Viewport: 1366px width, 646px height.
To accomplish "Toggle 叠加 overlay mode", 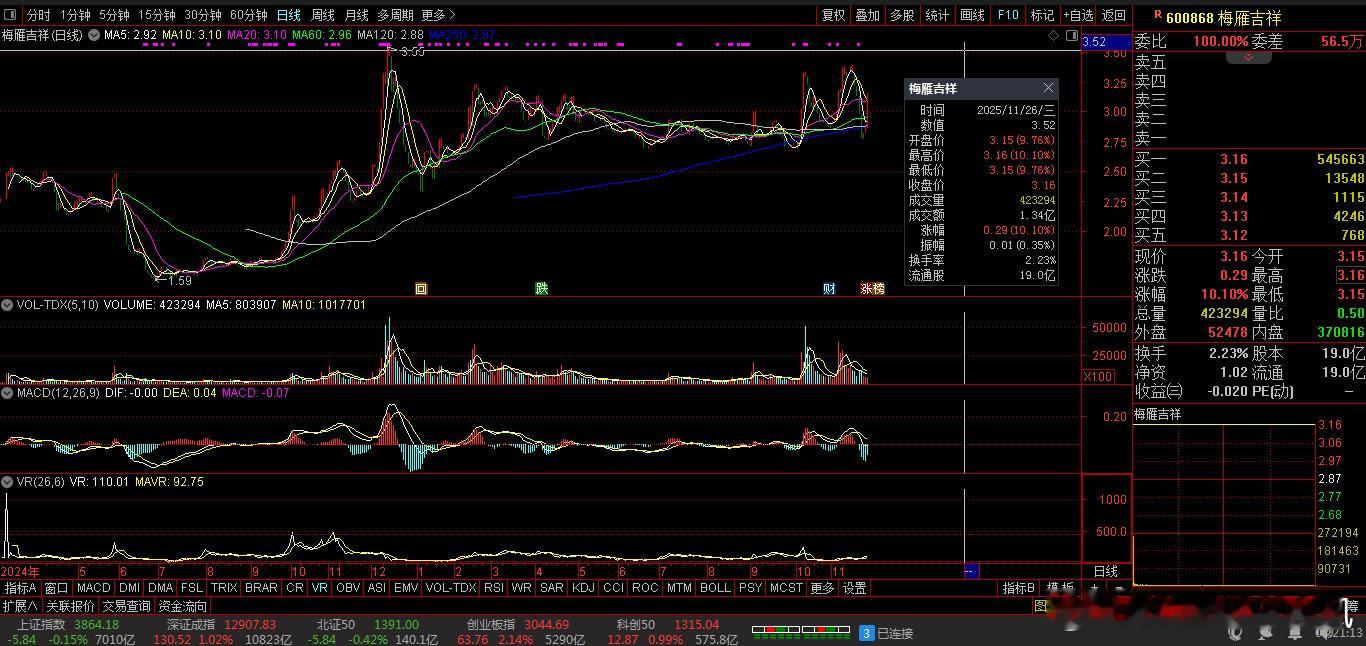I will click(x=867, y=15).
